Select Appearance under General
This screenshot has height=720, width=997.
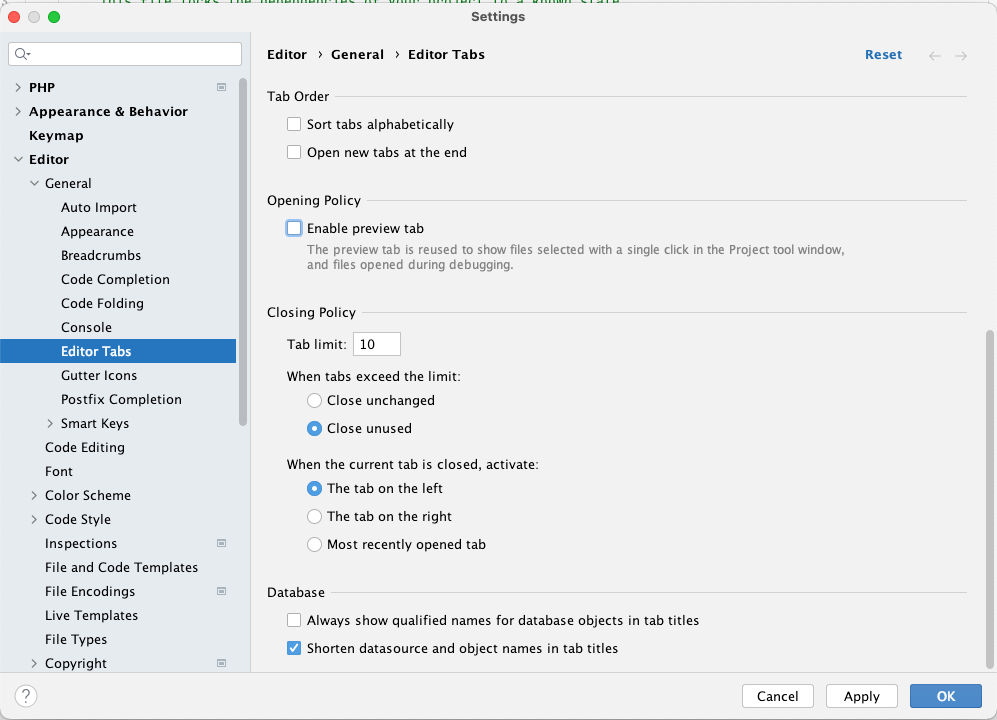[97, 232]
